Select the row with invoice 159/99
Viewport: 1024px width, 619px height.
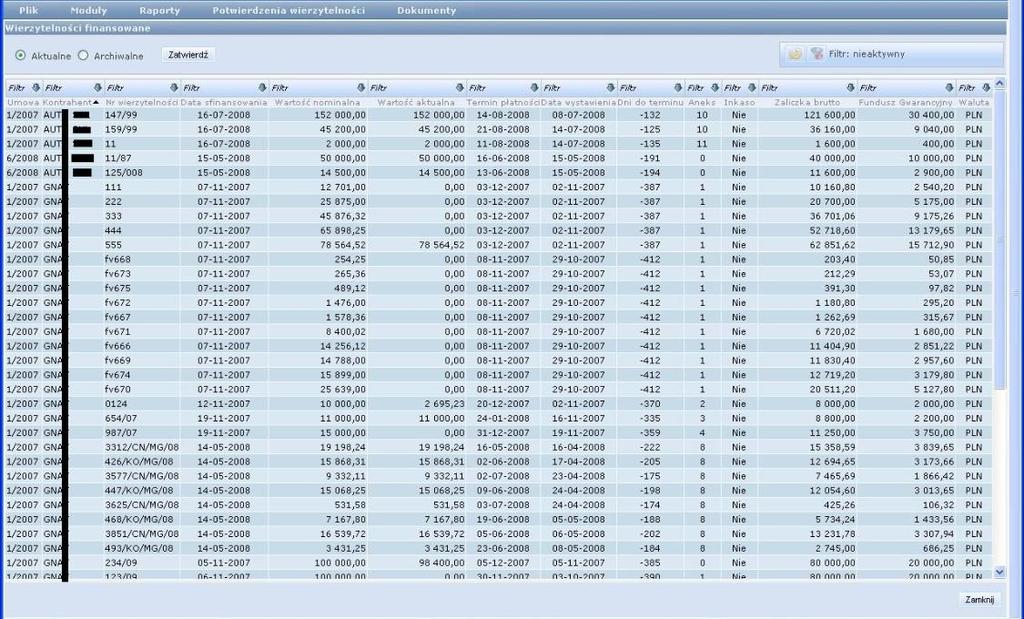click(x=499, y=129)
